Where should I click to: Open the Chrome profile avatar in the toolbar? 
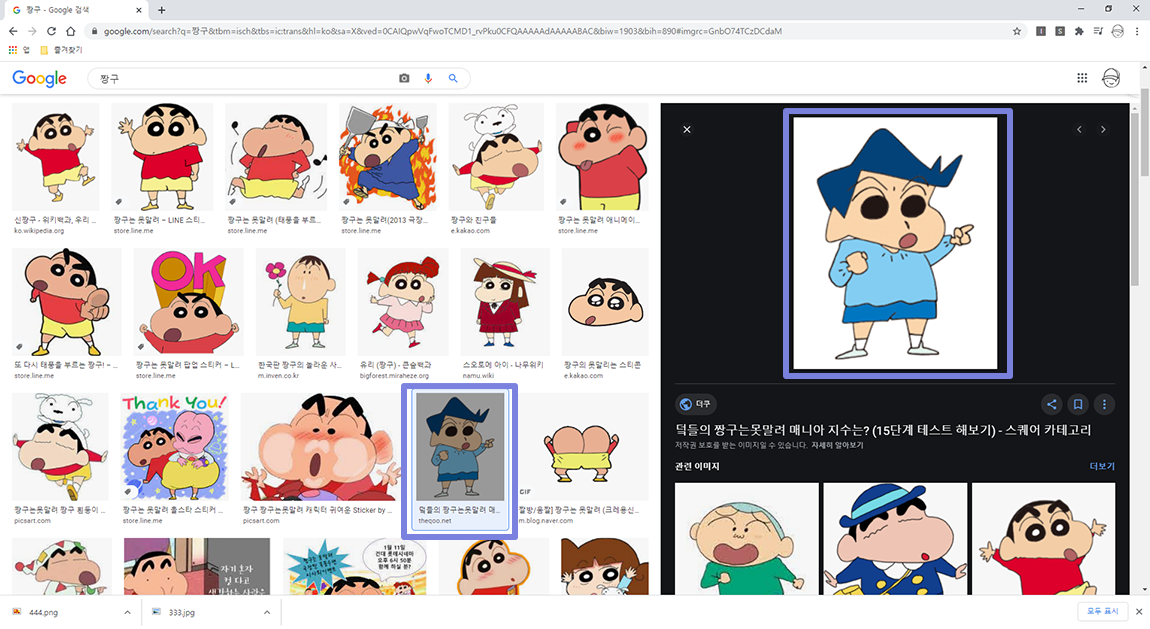[x=1118, y=32]
